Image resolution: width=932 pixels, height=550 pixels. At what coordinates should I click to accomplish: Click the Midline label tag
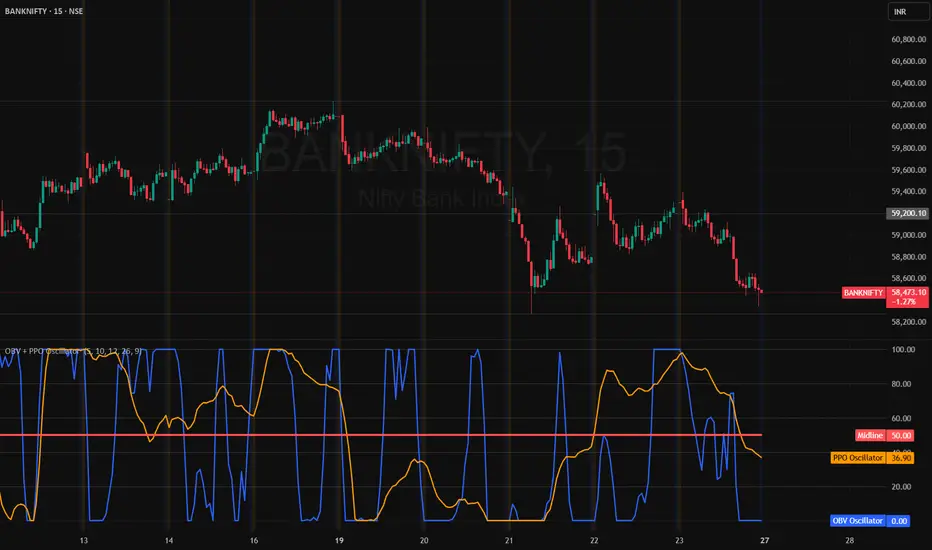(x=870, y=435)
